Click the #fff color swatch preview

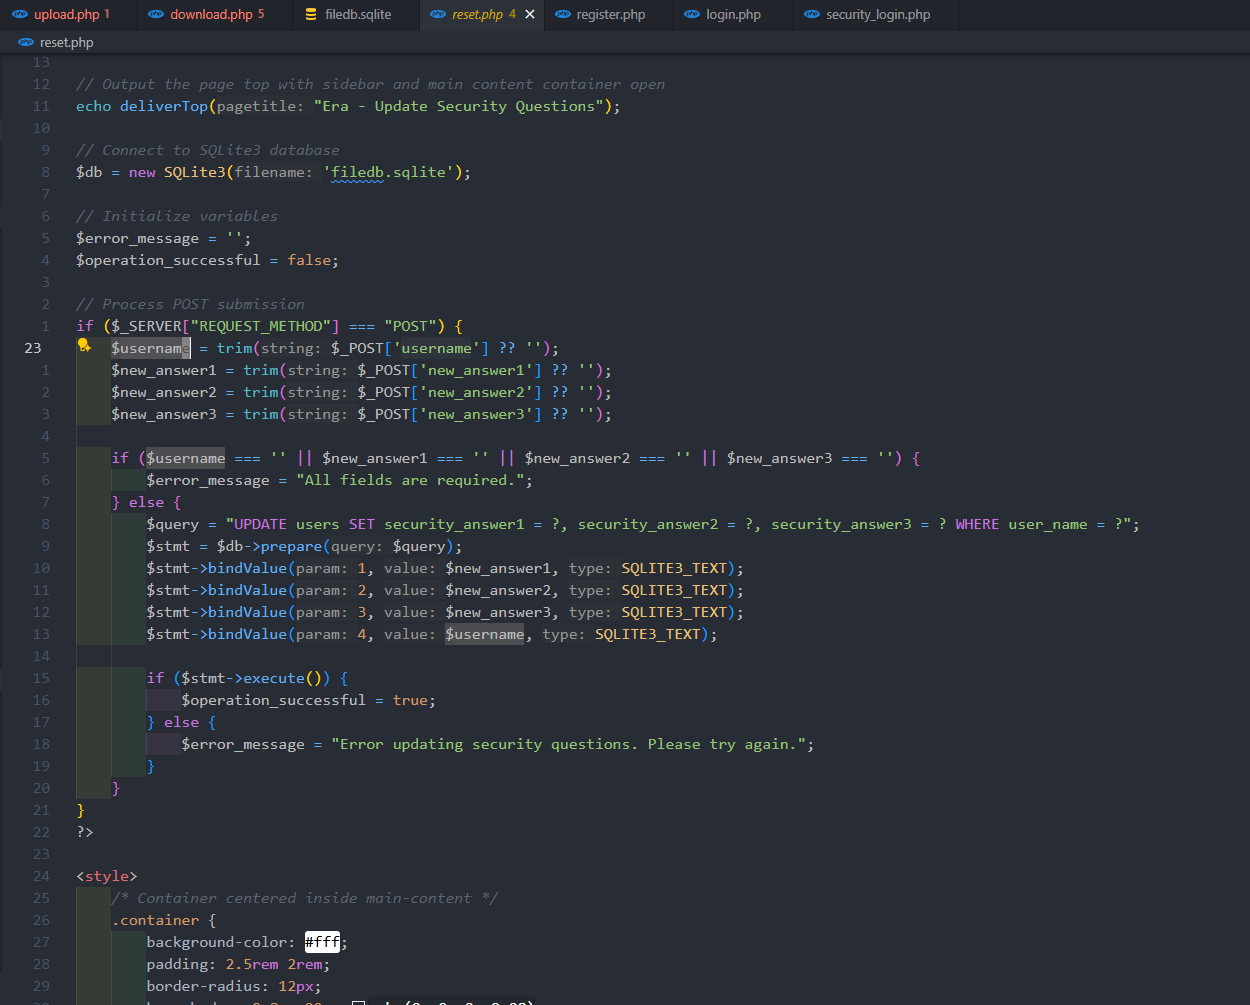tap(322, 942)
